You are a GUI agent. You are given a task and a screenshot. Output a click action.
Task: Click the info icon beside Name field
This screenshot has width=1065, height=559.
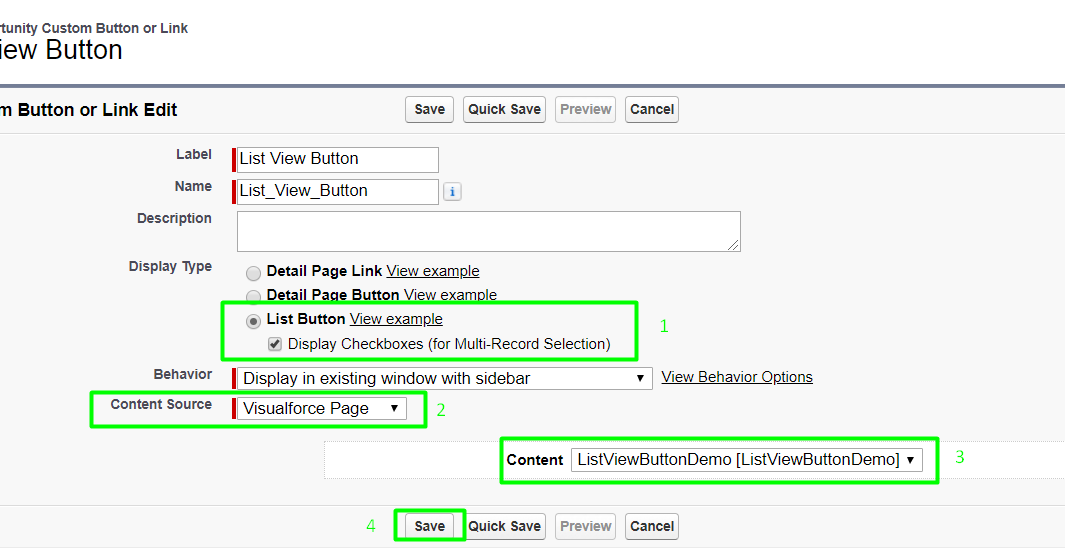(x=452, y=191)
